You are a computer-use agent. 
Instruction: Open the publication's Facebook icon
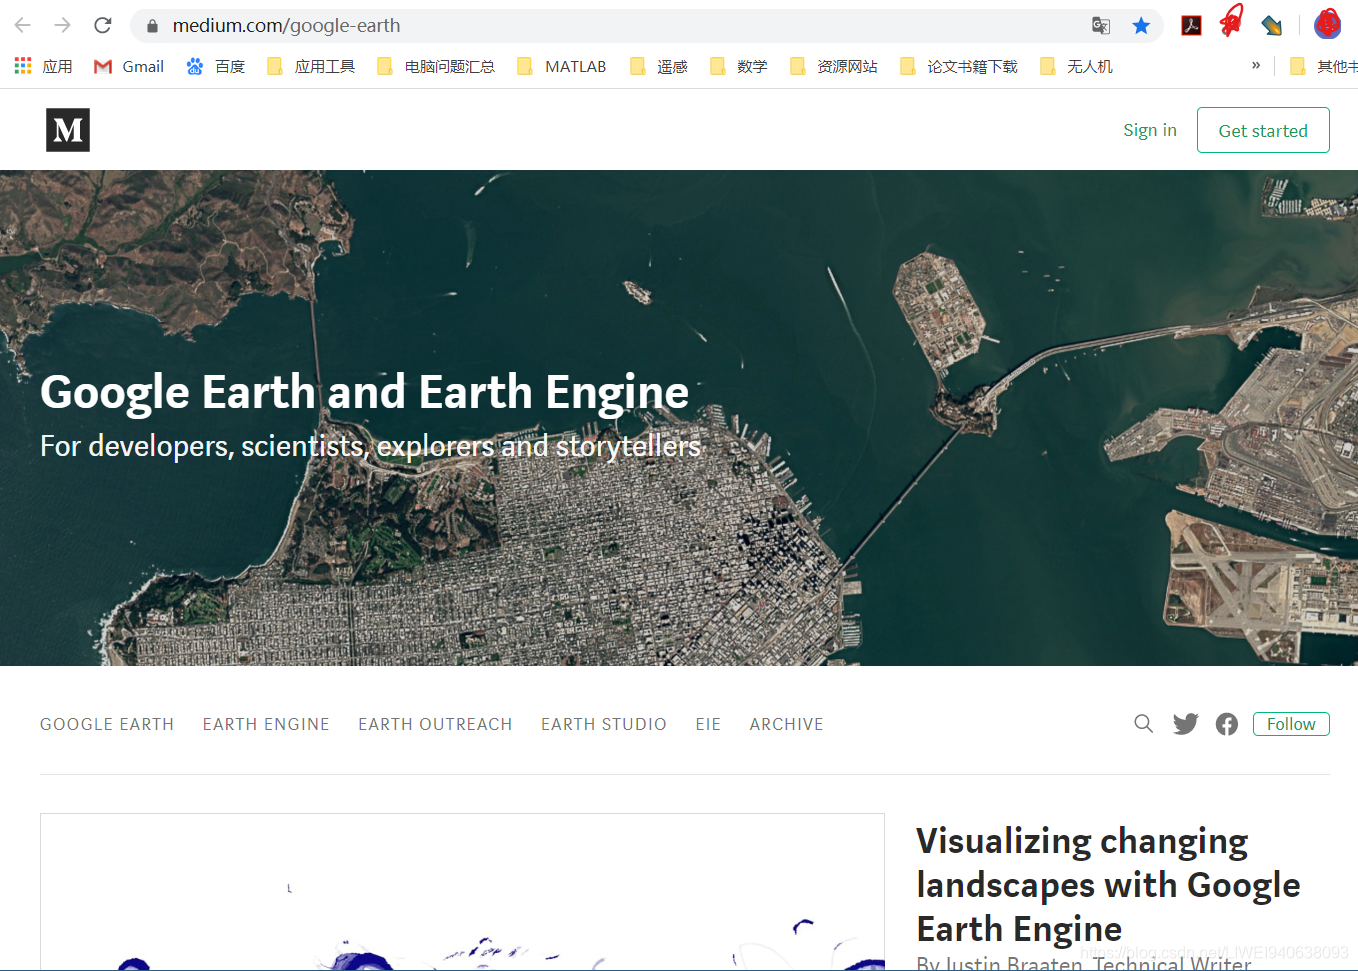1227,724
